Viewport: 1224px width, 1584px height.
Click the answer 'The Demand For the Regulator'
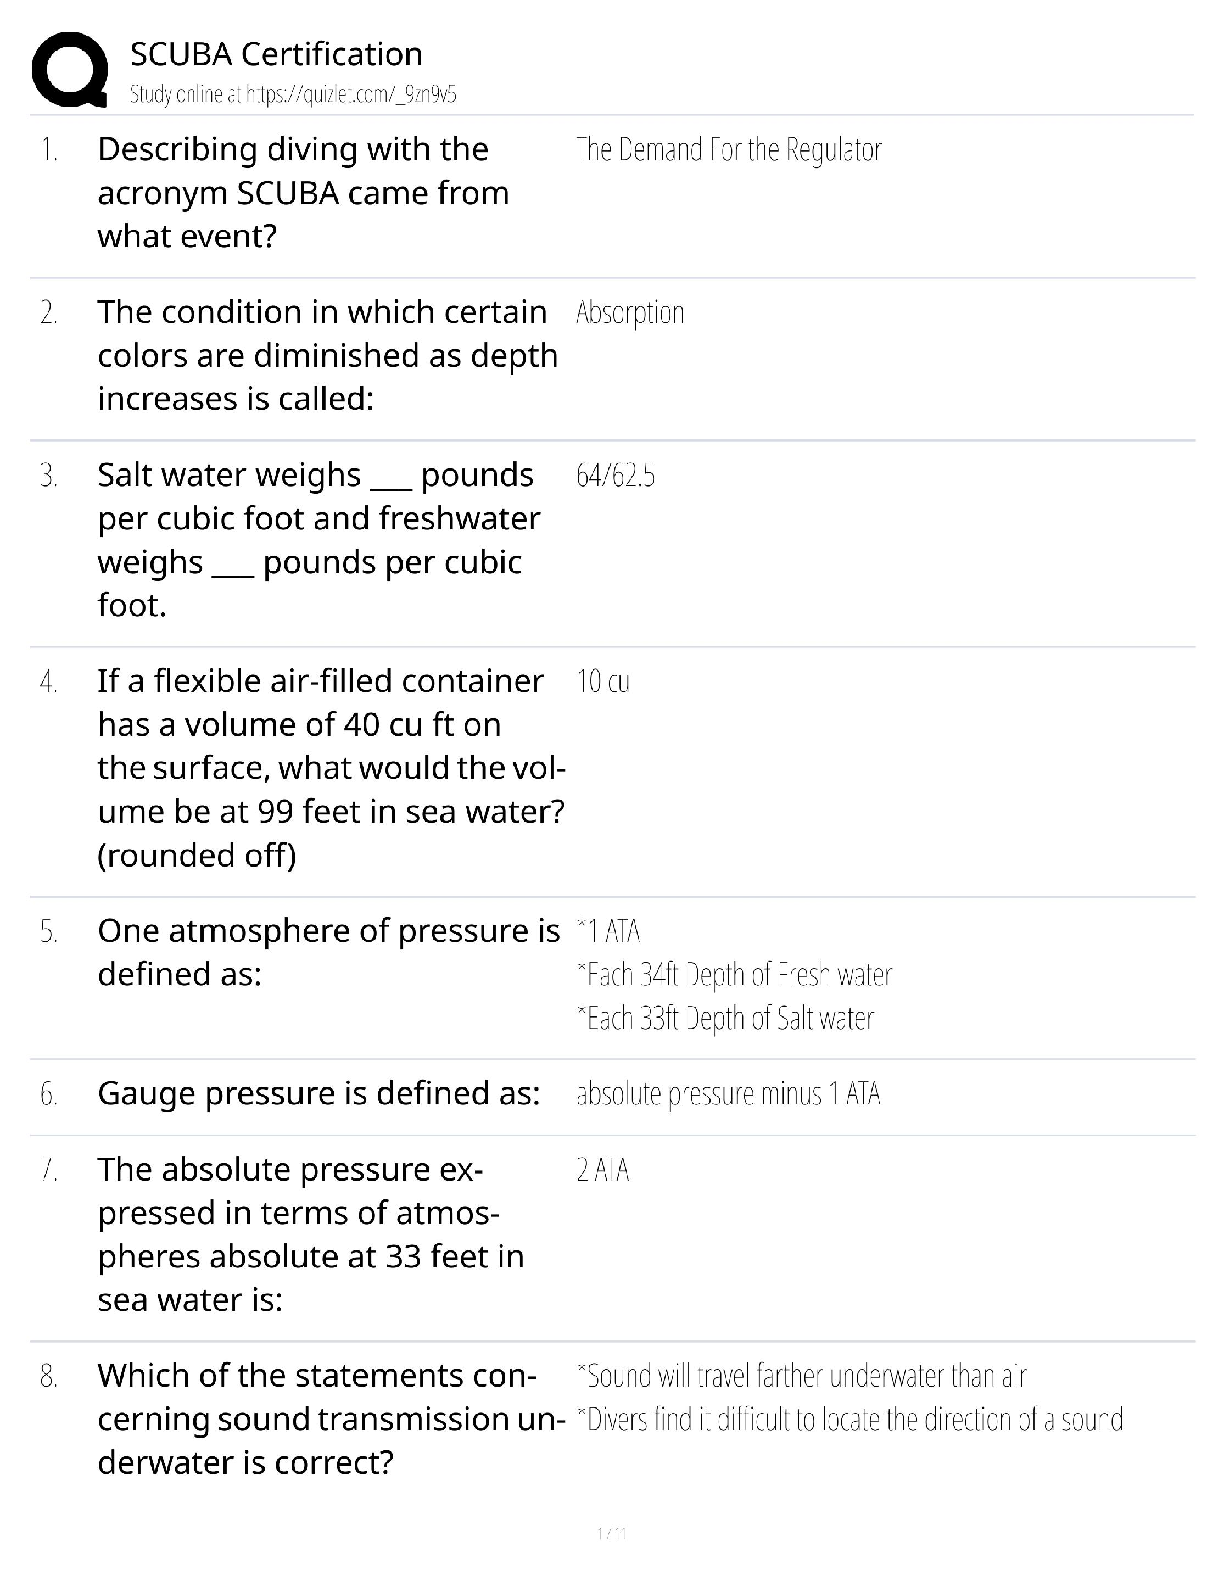(x=729, y=150)
